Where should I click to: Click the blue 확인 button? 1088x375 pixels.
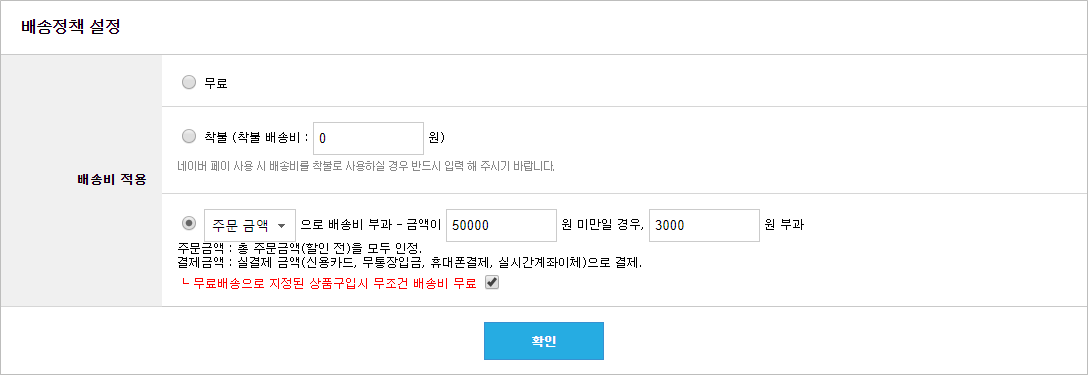[x=544, y=341]
